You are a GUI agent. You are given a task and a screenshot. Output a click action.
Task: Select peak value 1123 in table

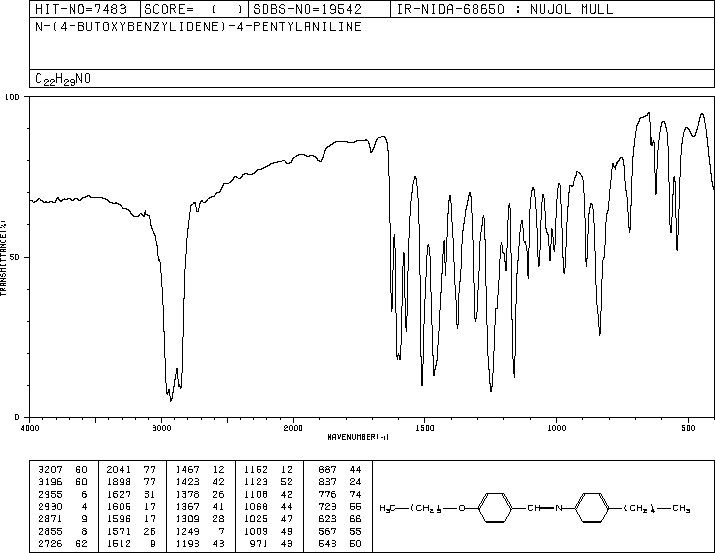pyautogui.click(x=256, y=482)
